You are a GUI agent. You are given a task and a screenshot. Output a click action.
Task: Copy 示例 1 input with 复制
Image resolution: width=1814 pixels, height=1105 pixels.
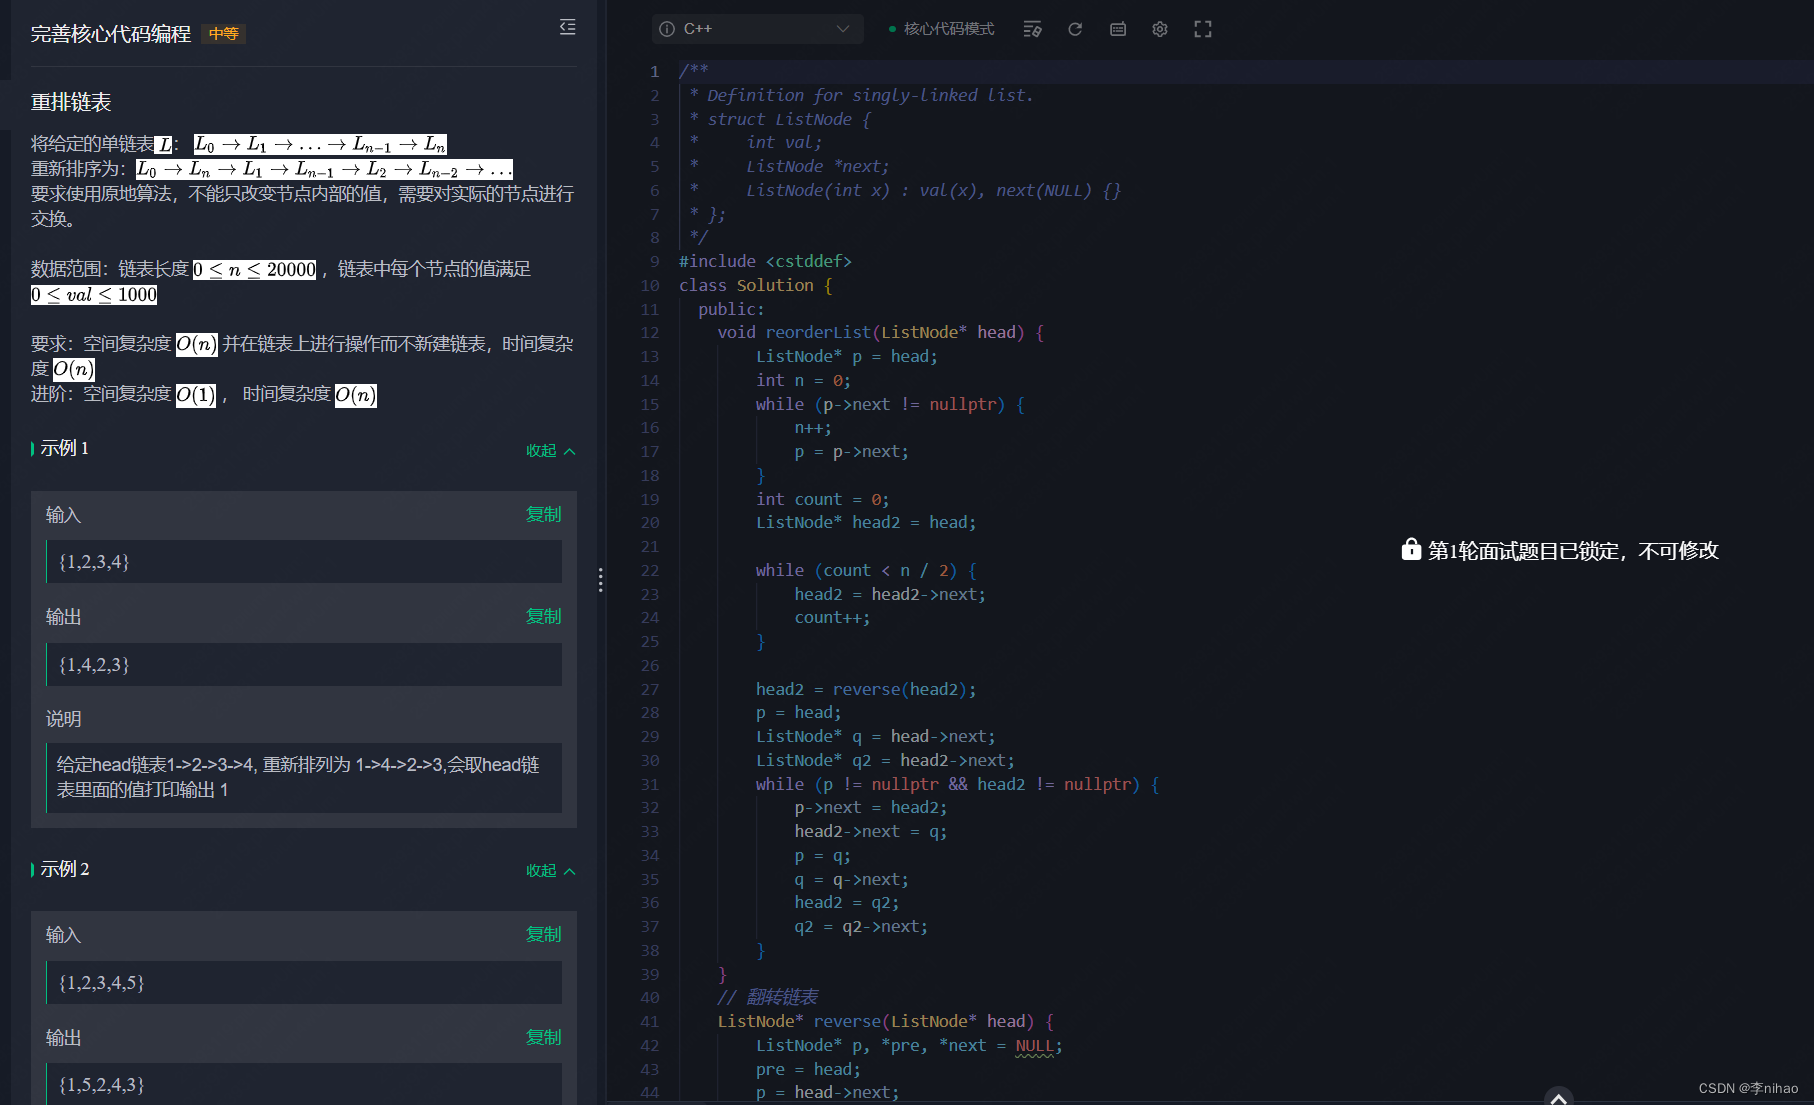(x=544, y=514)
